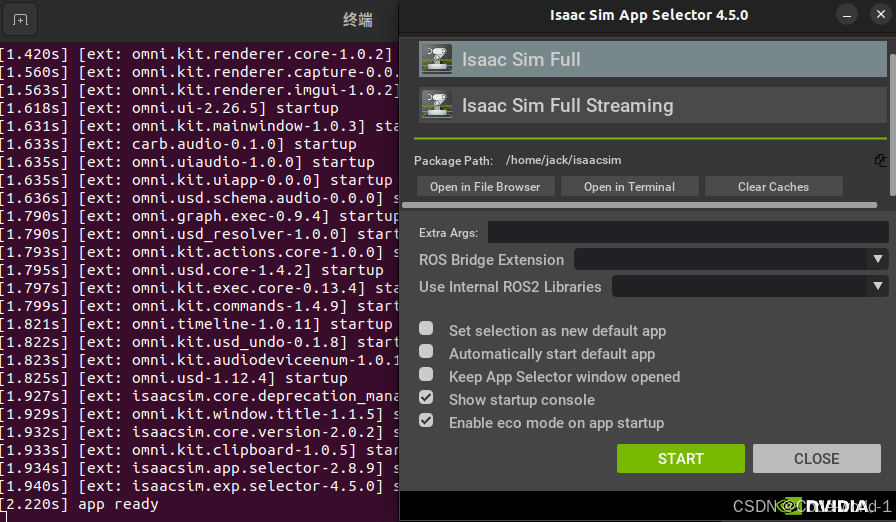Click the Isaac Sim App Selector 4.5.0 title
The height and width of the screenshot is (522, 896).
pyautogui.click(x=649, y=15)
